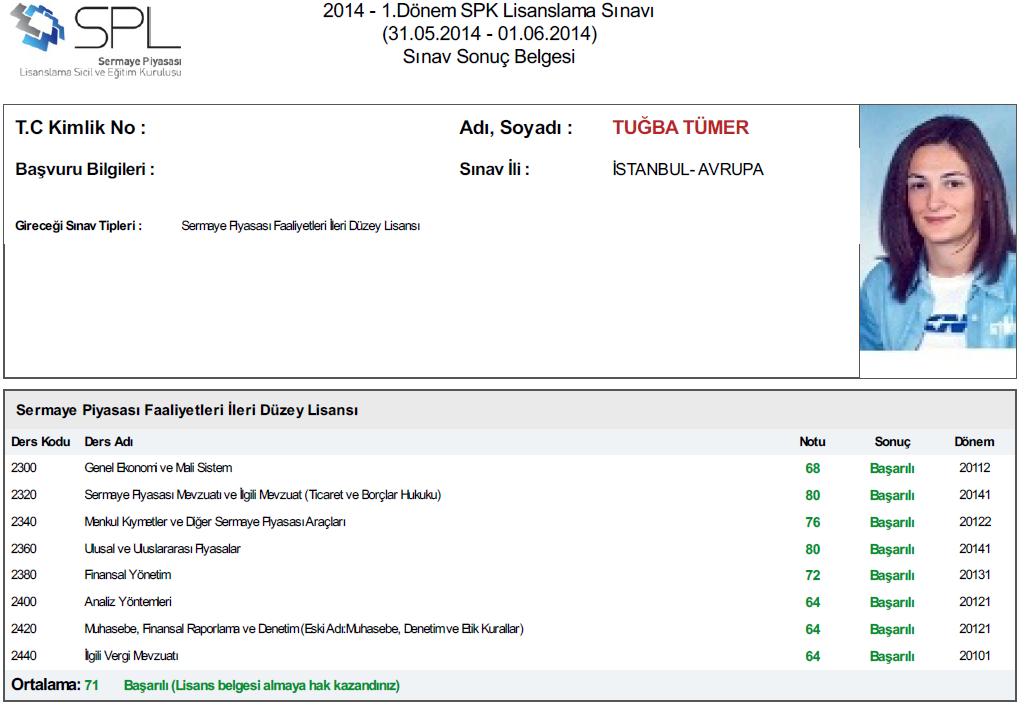Click the candidate photo thumbnail

(937, 227)
